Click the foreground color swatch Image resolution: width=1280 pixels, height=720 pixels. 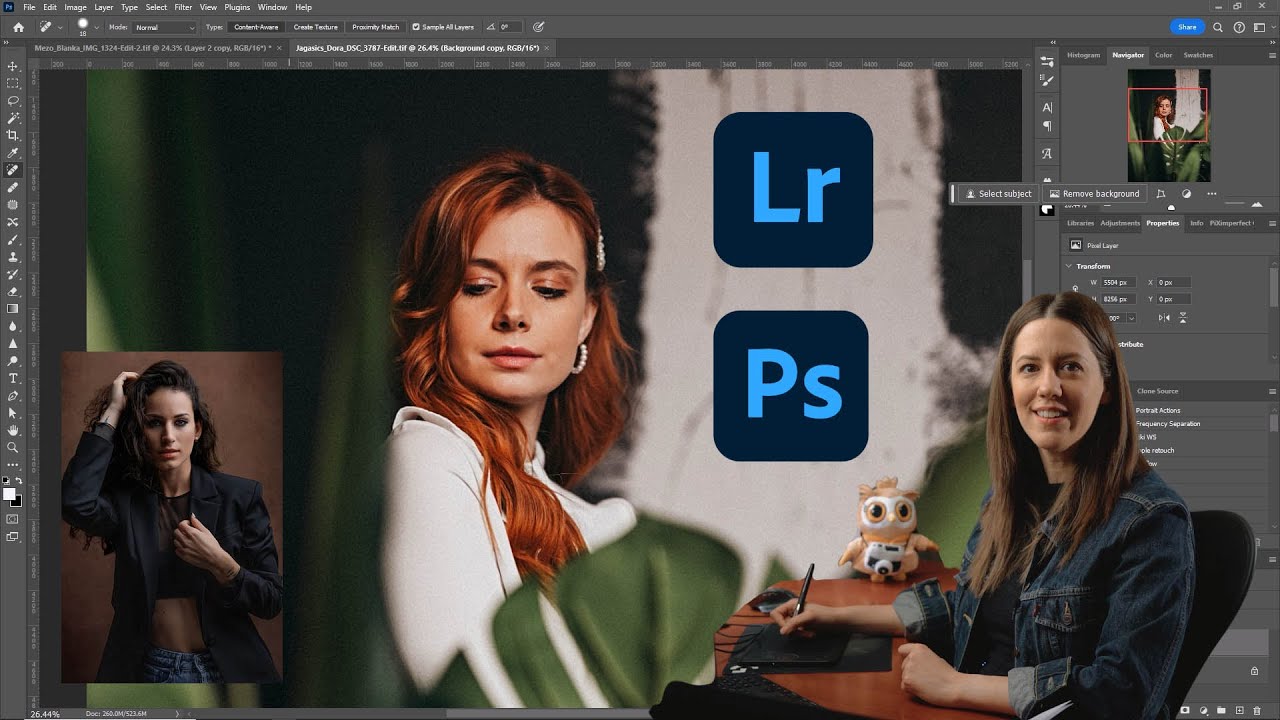coord(9,495)
